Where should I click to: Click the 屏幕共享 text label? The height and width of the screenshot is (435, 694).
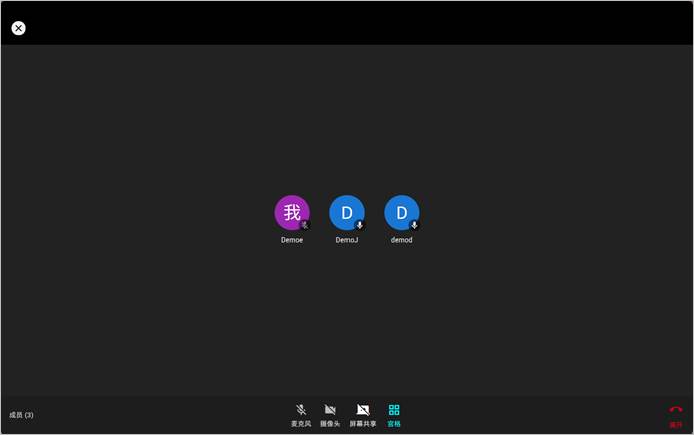pos(363,424)
